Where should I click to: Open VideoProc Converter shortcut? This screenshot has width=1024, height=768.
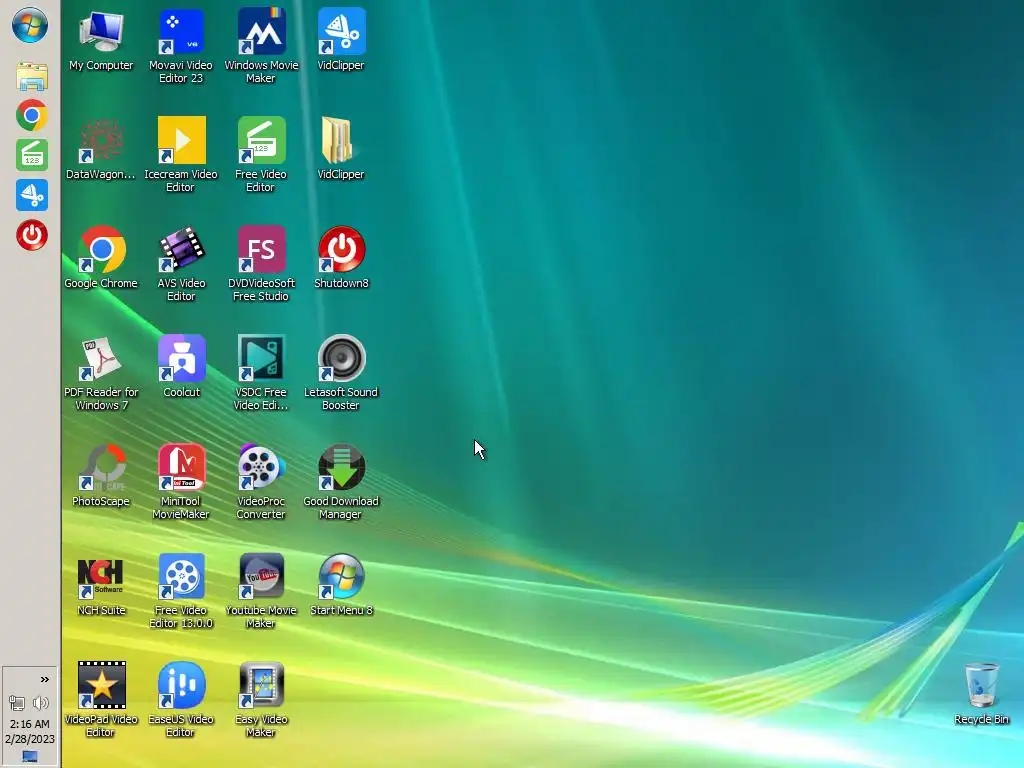(261, 482)
